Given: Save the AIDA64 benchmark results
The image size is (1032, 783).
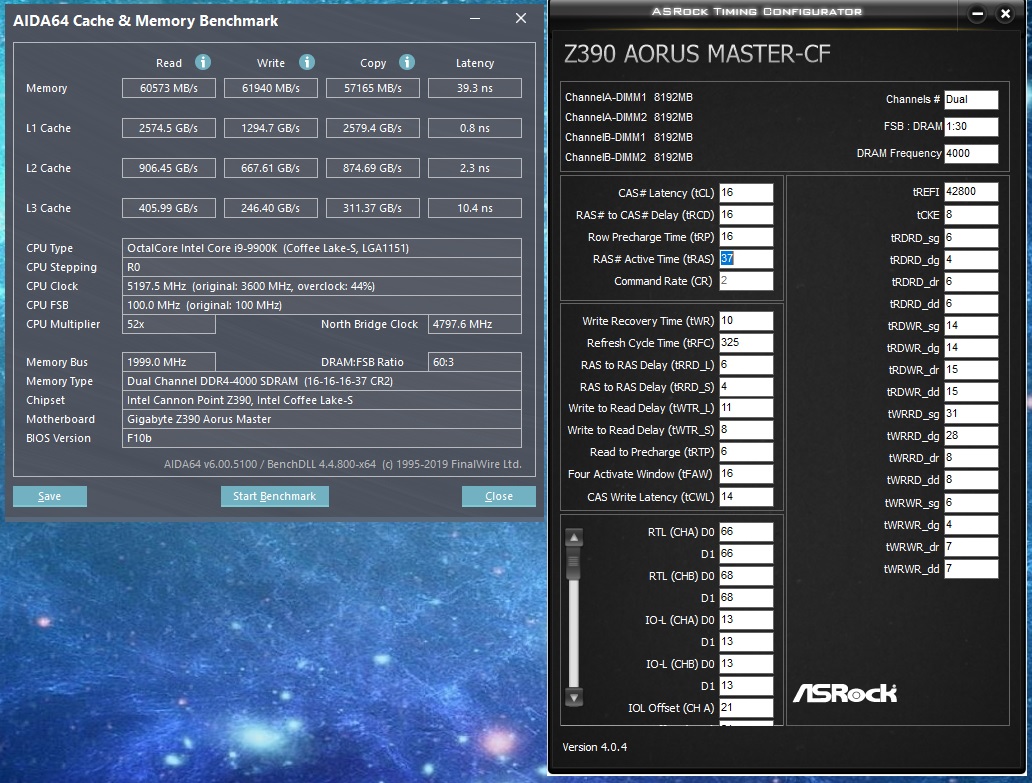Looking at the screenshot, I should 50,496.
